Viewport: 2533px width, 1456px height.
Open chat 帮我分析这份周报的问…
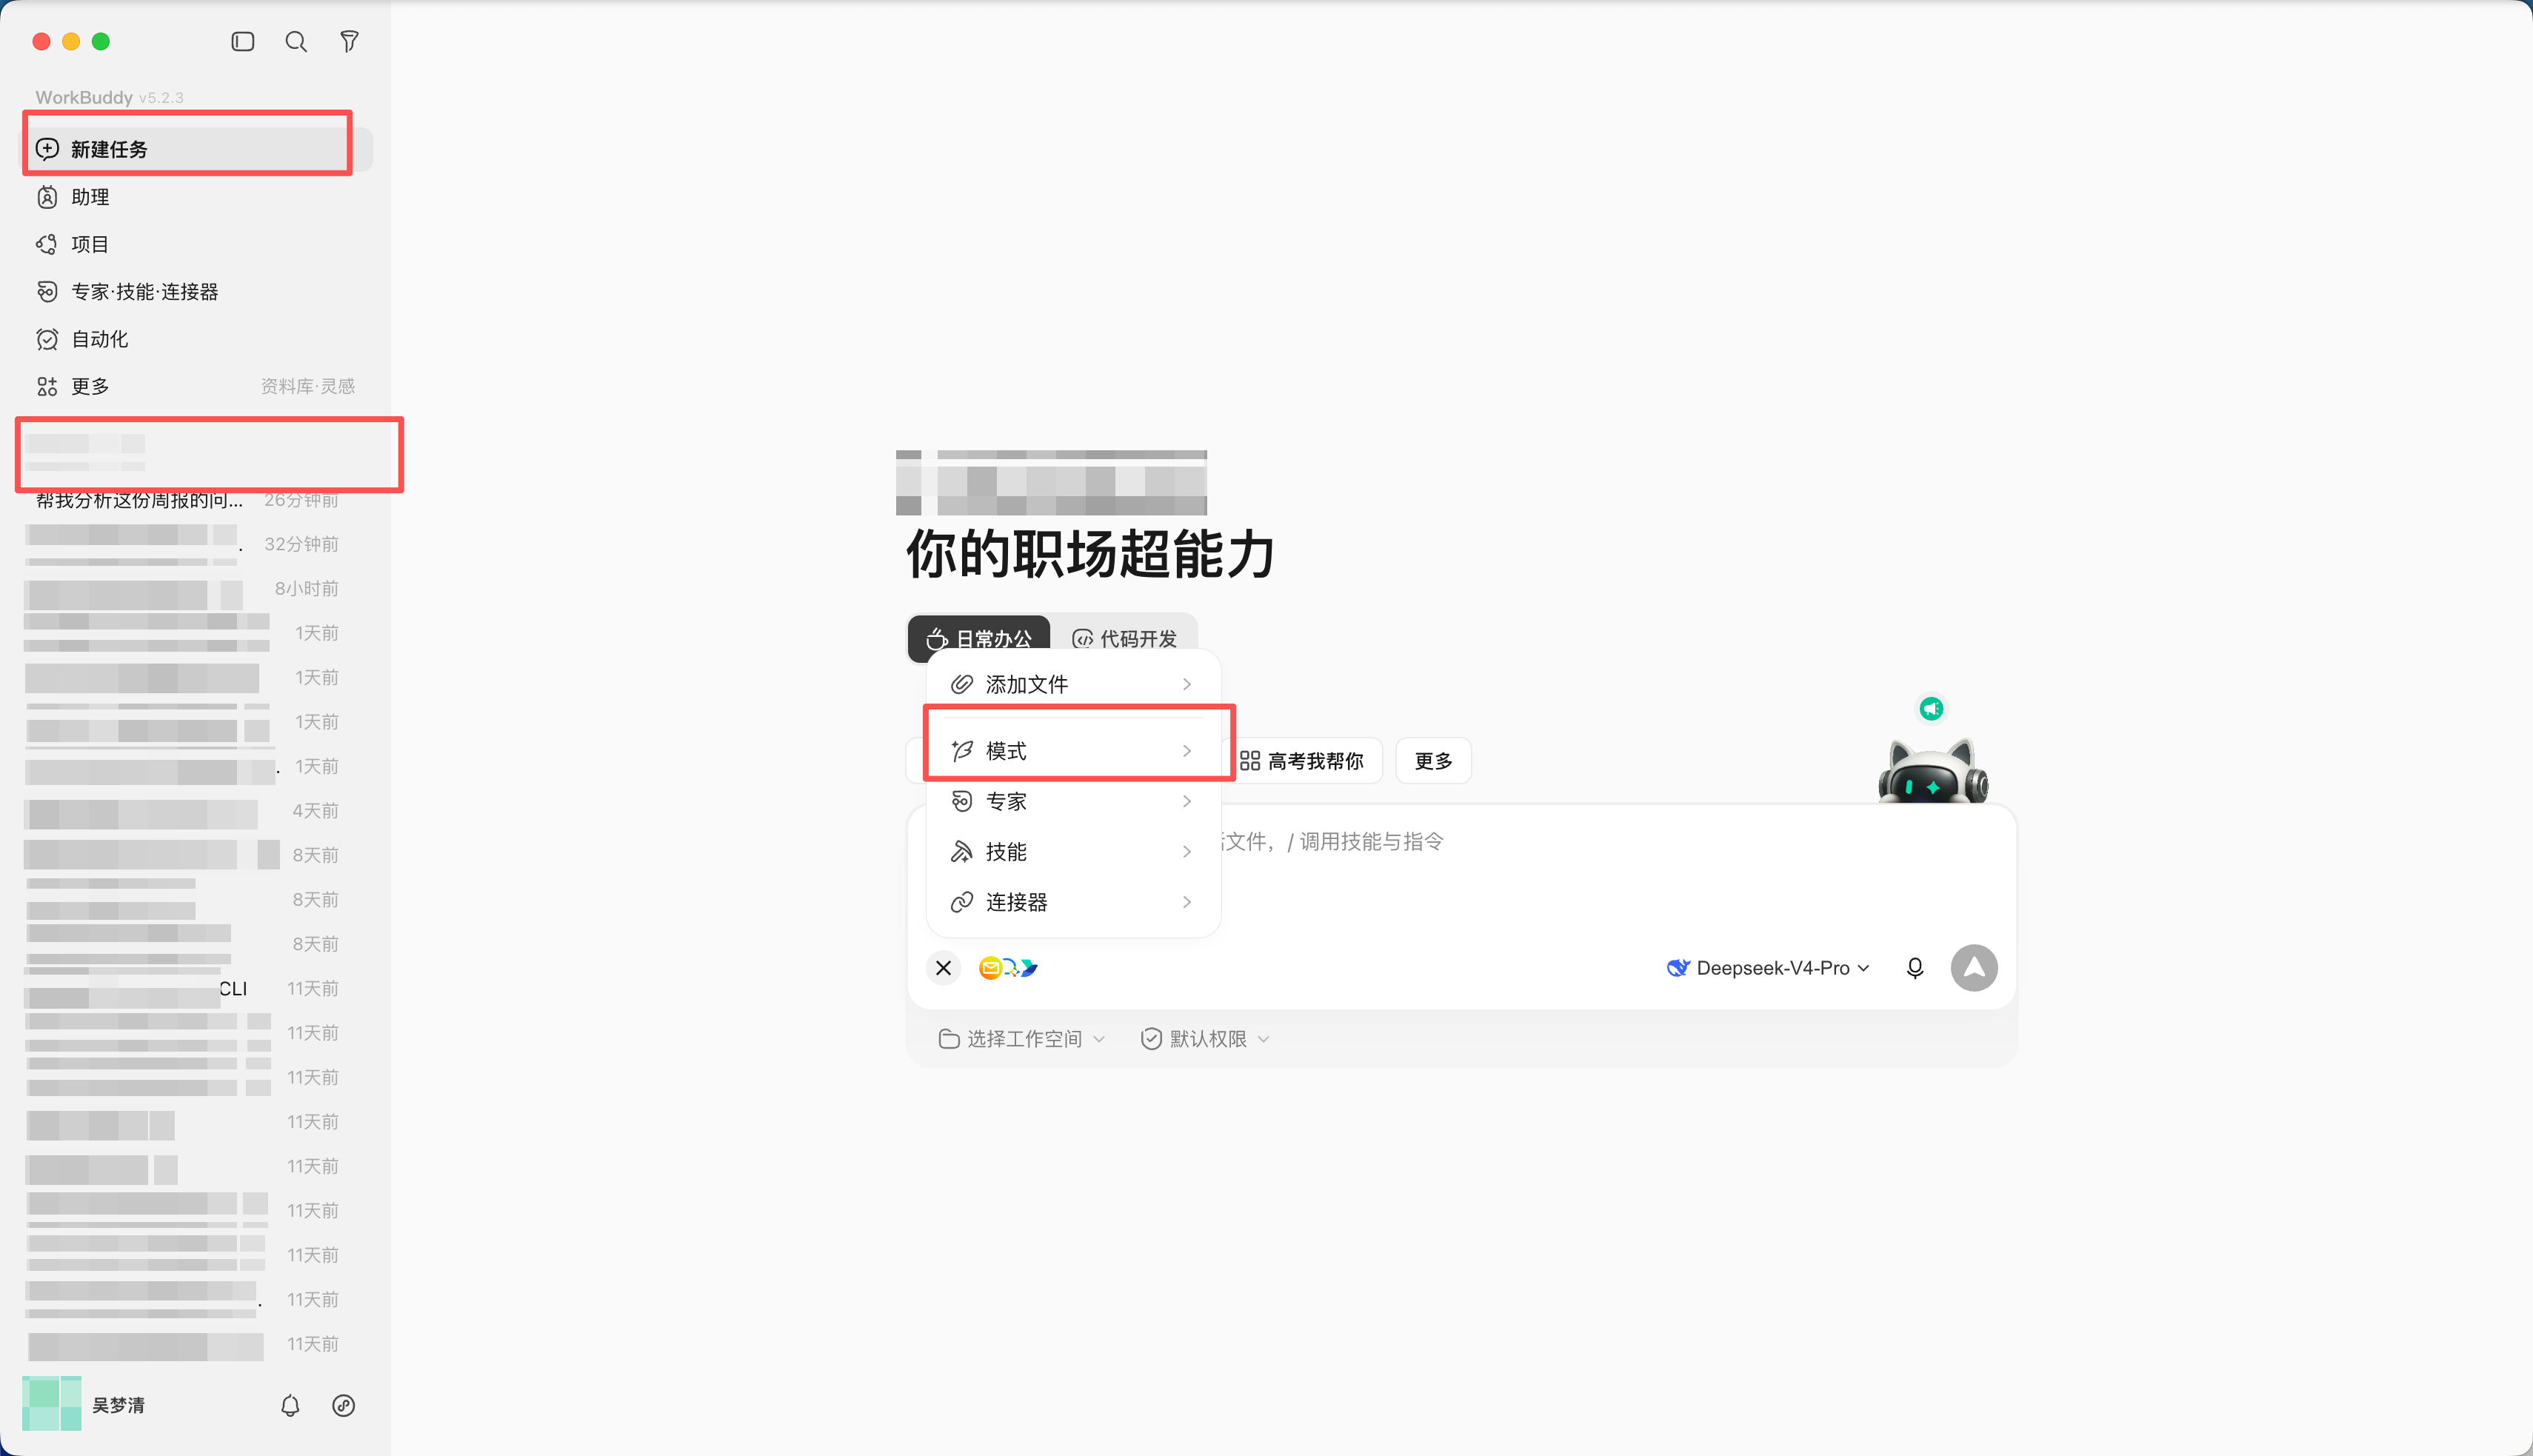click(x=188, y=500)
